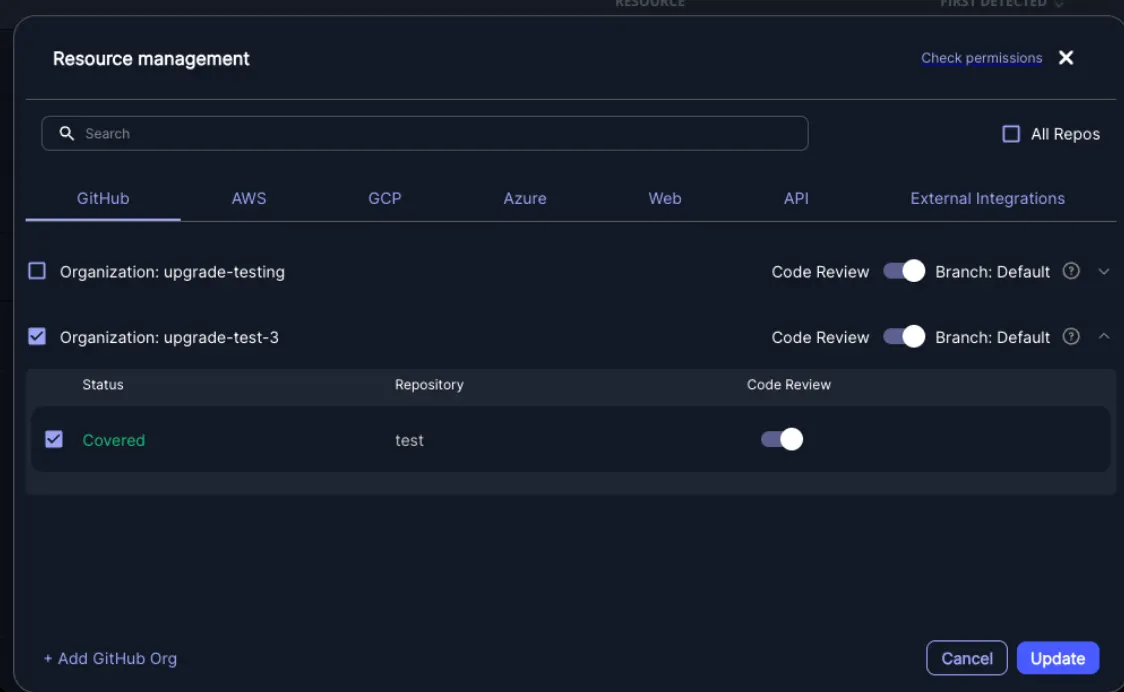1124x692 pixels.
Task: Click the Status column header
Action: [x=103, y=384]
